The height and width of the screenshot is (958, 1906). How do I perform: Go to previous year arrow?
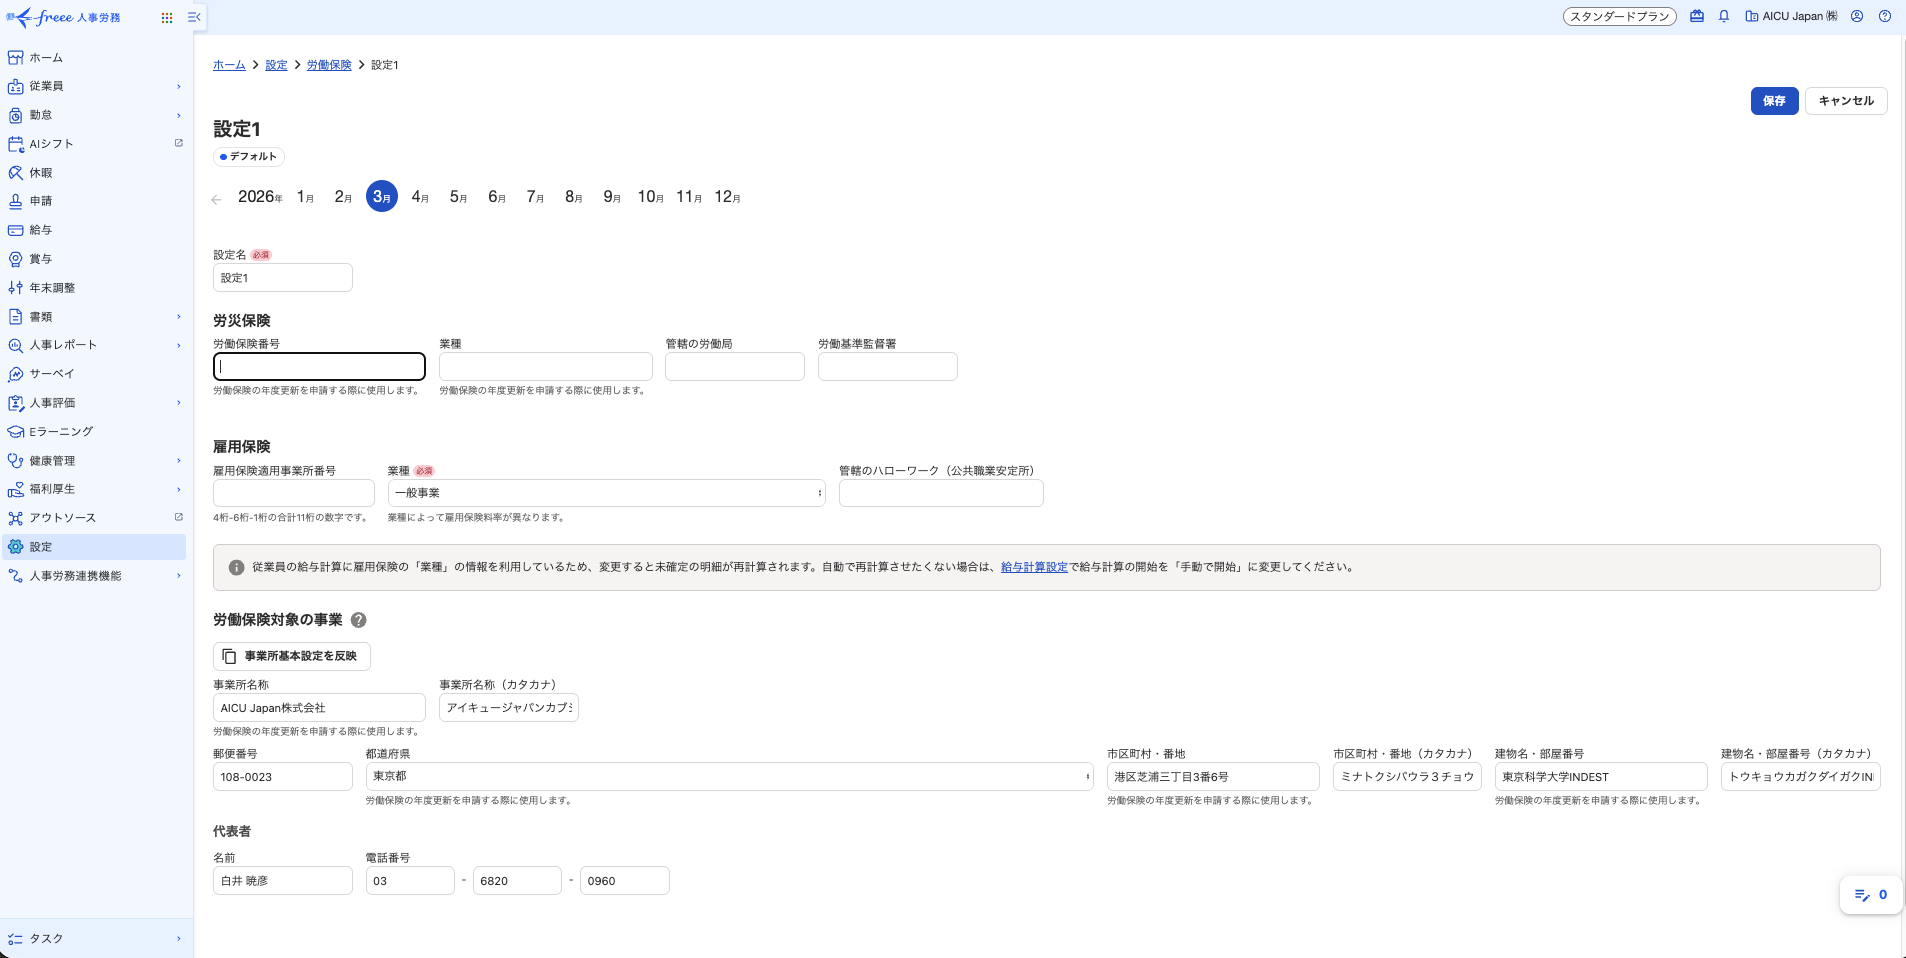coord(217,199)
